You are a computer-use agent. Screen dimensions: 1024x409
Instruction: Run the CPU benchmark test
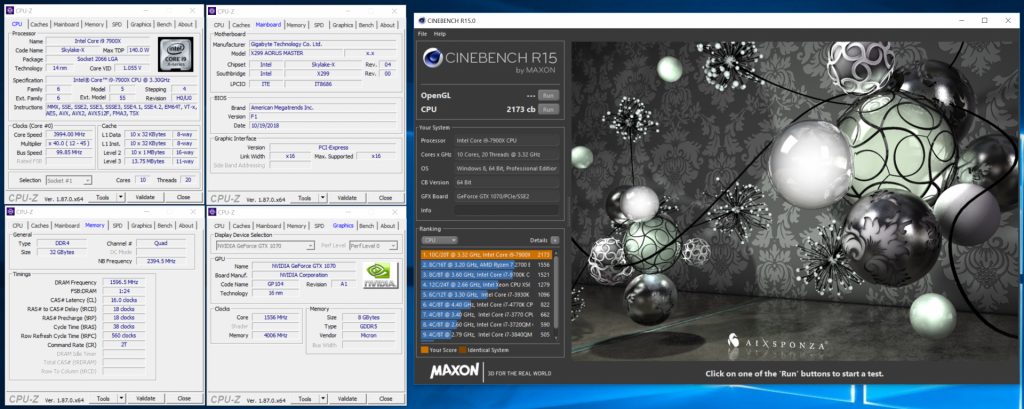[x=548, y=109]
